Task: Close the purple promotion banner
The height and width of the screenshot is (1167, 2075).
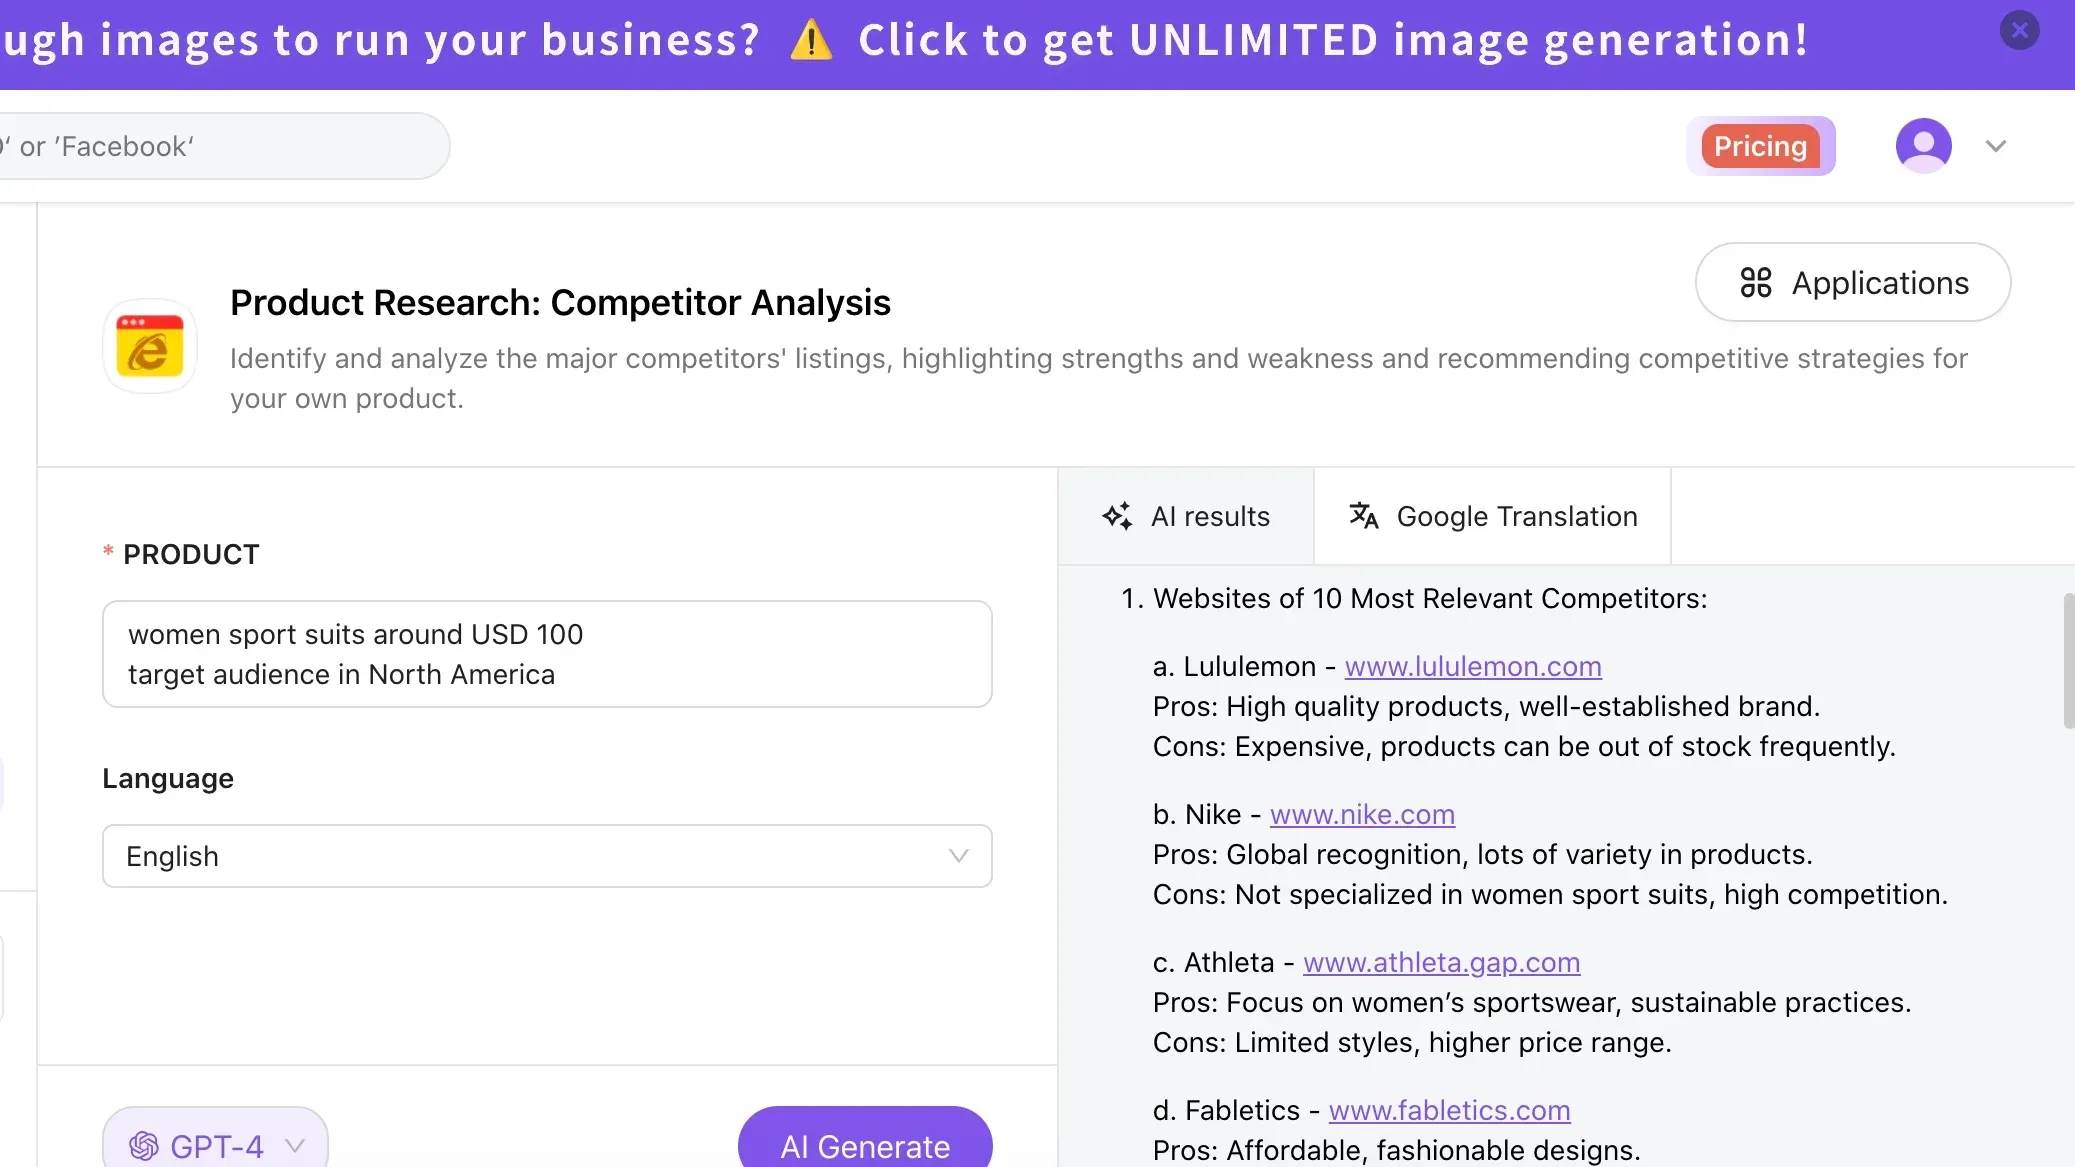Action: pyautogui.click(x=2019, y=31)
